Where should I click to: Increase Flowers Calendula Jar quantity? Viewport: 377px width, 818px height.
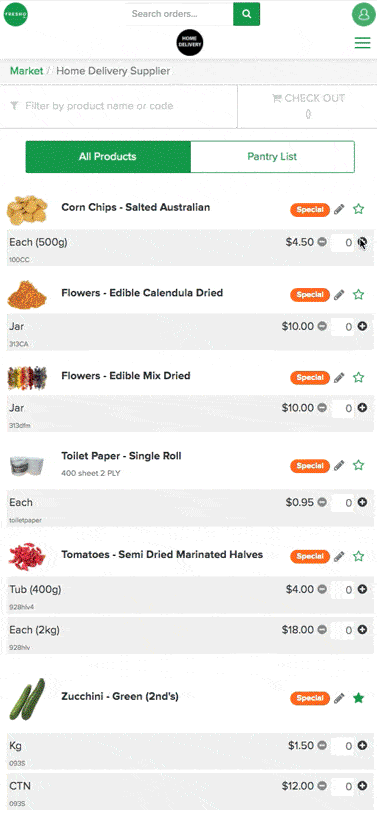(362, 326)
